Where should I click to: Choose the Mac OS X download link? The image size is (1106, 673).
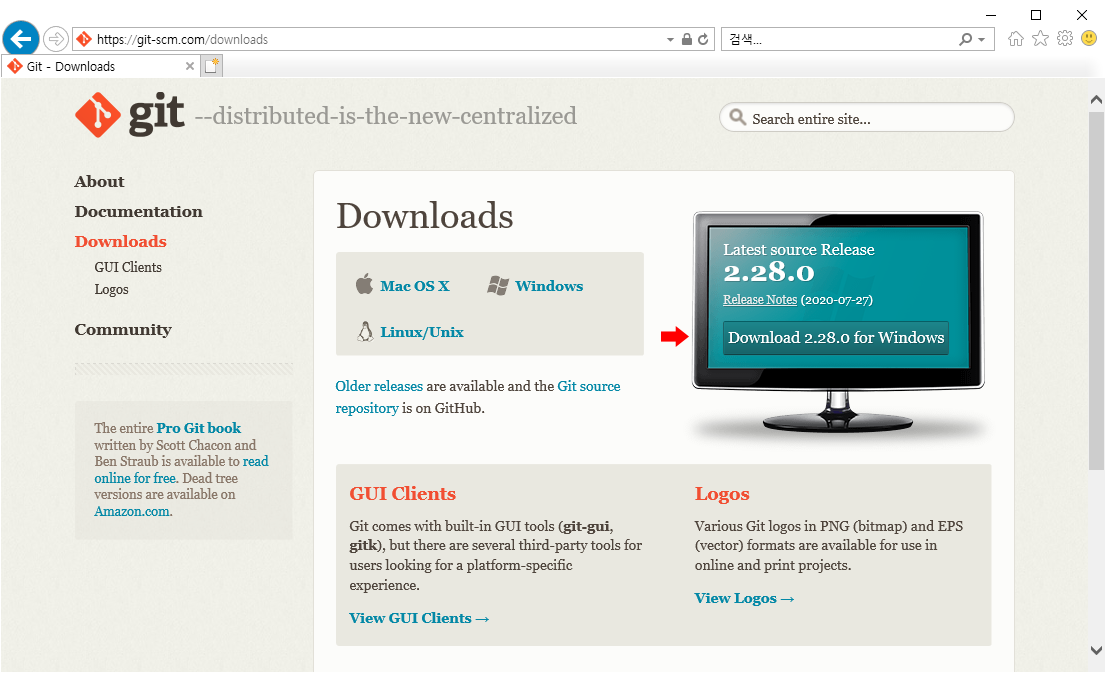point(415,286)
